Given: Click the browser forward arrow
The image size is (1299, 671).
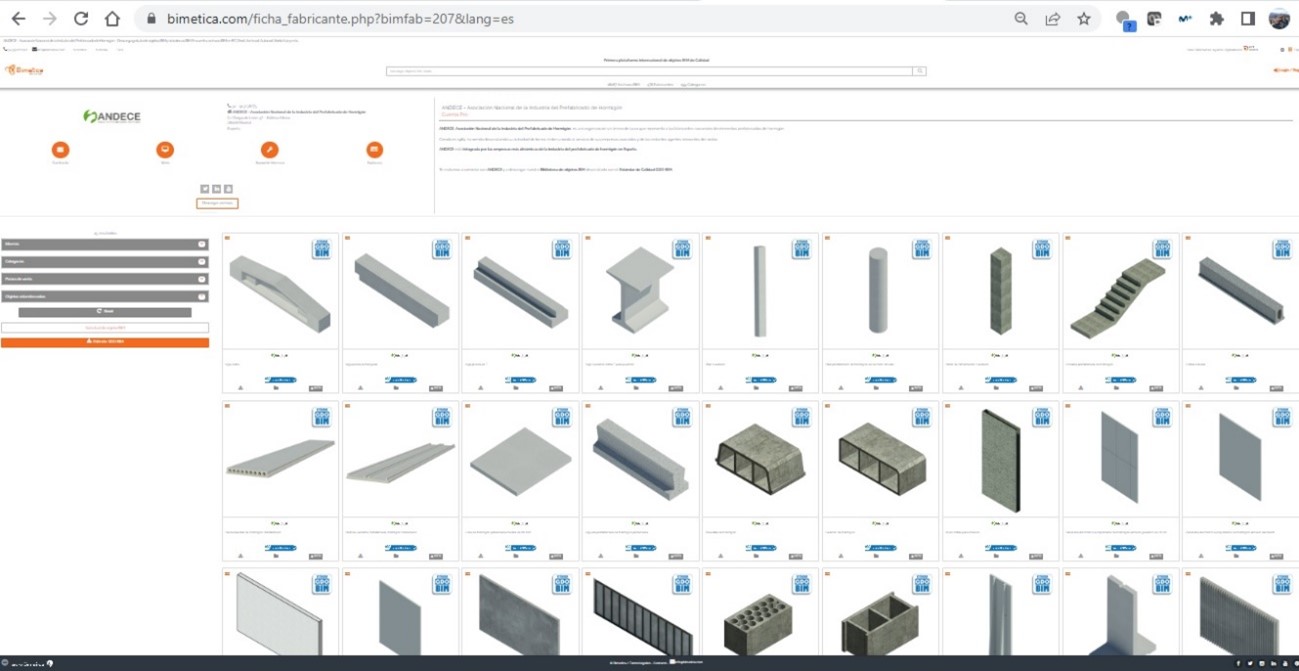Looking at the screenshot, I should pyautogui.click(x=49, y=18).
